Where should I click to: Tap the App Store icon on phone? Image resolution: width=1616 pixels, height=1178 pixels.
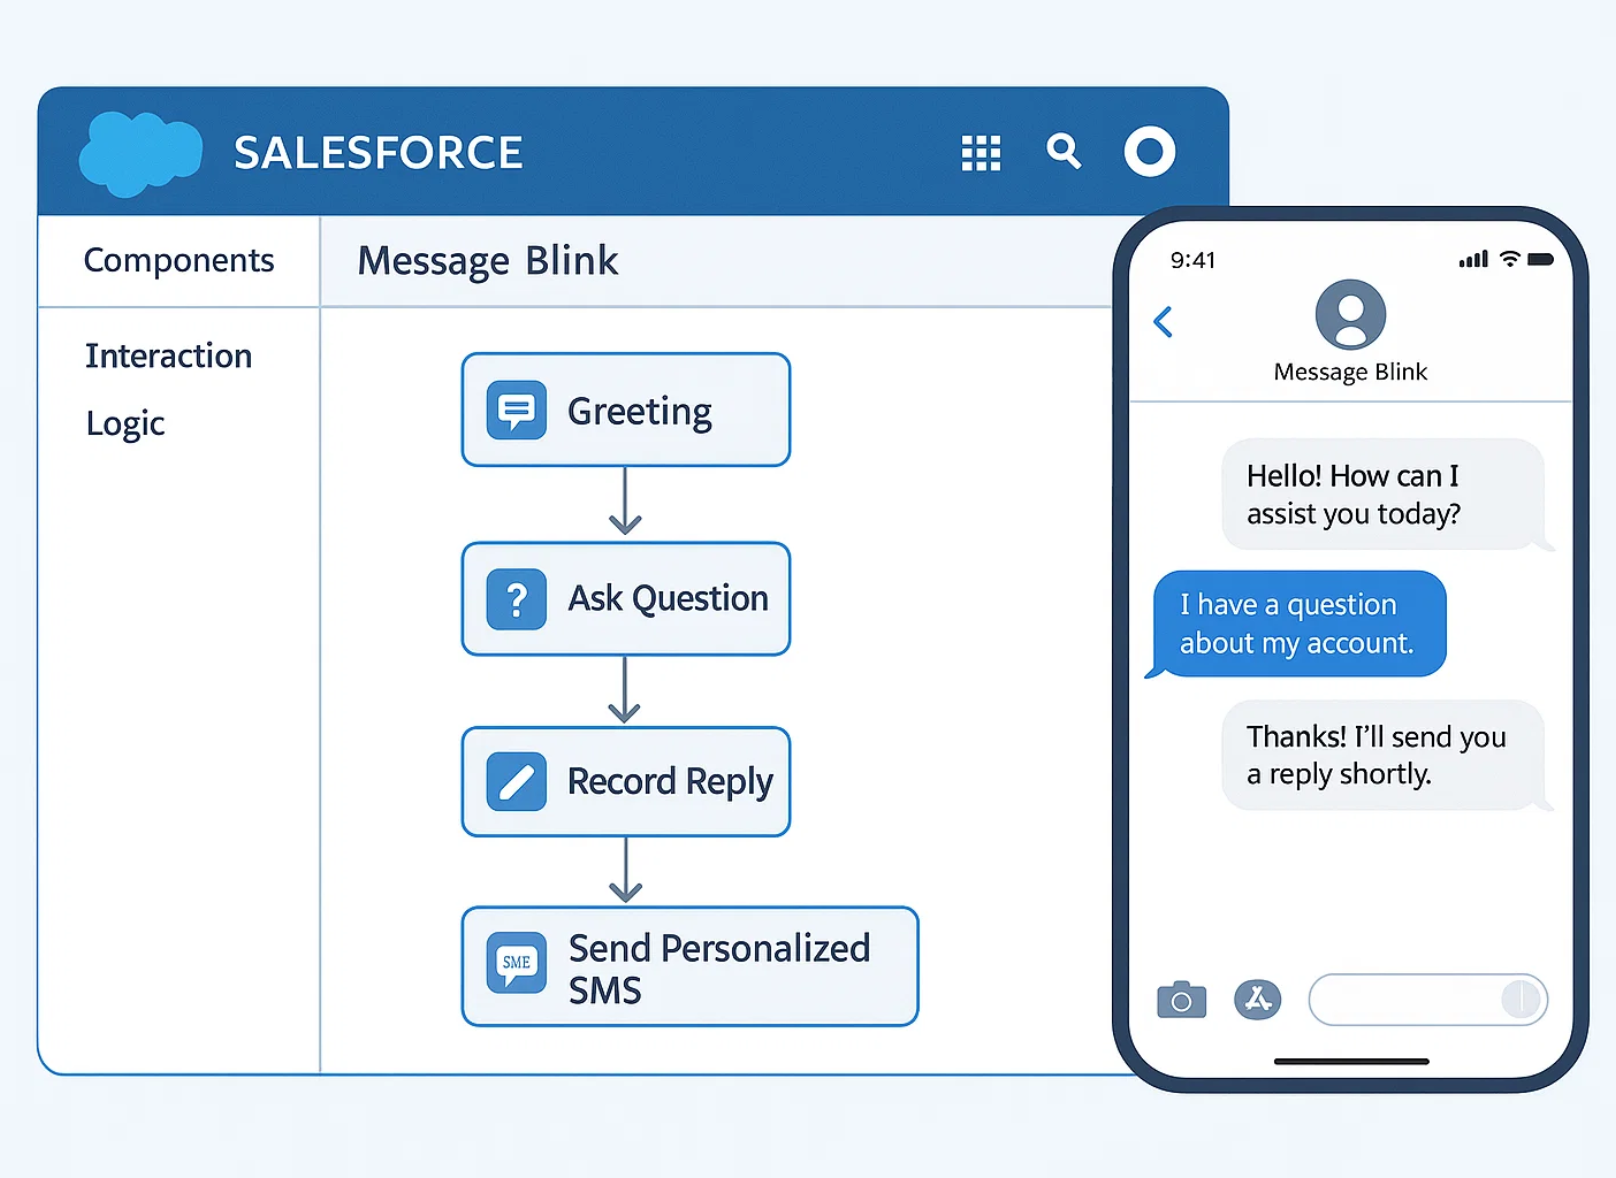coord(1257,999)
